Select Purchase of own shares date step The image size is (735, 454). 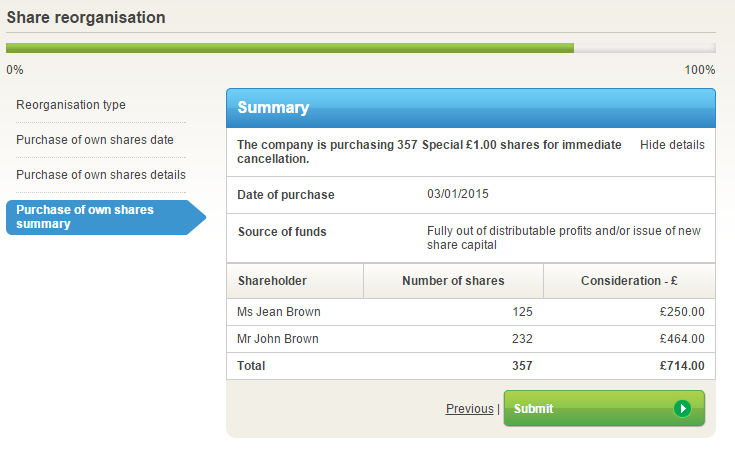95,140
